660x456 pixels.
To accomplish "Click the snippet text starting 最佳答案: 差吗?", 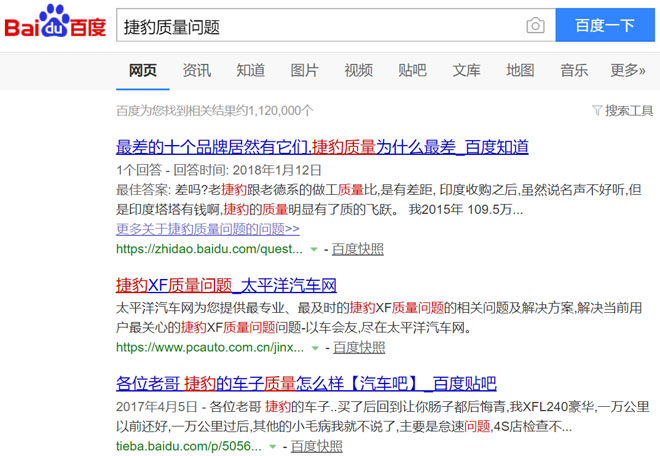I will 379,200.
